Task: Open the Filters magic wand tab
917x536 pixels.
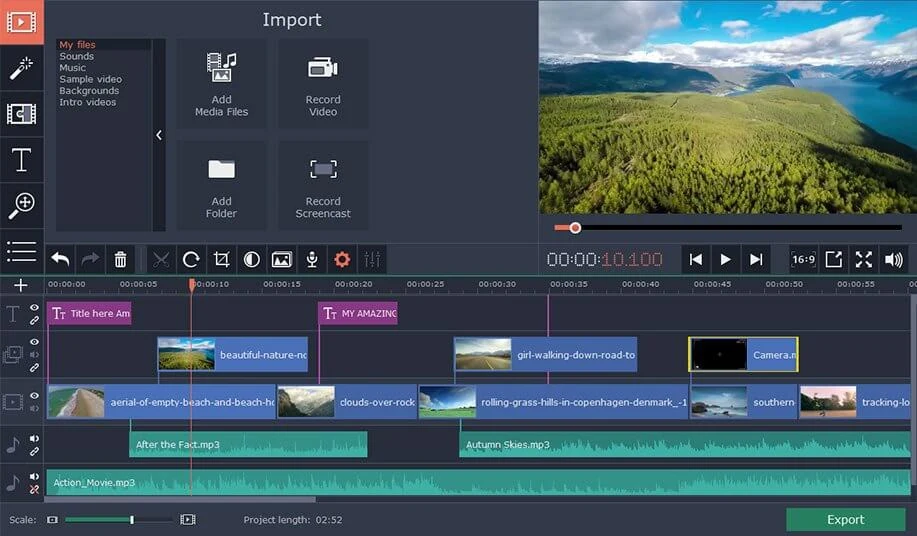Action: point(22,68)
